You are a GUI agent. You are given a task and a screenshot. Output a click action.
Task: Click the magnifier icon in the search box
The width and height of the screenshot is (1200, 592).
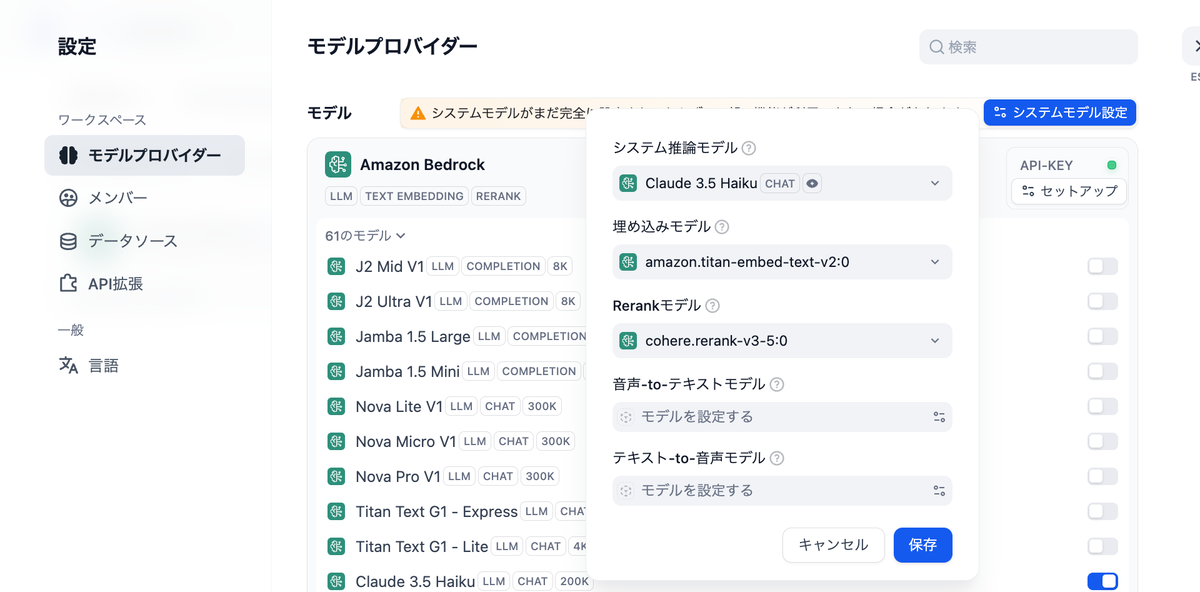click(937, 47)
